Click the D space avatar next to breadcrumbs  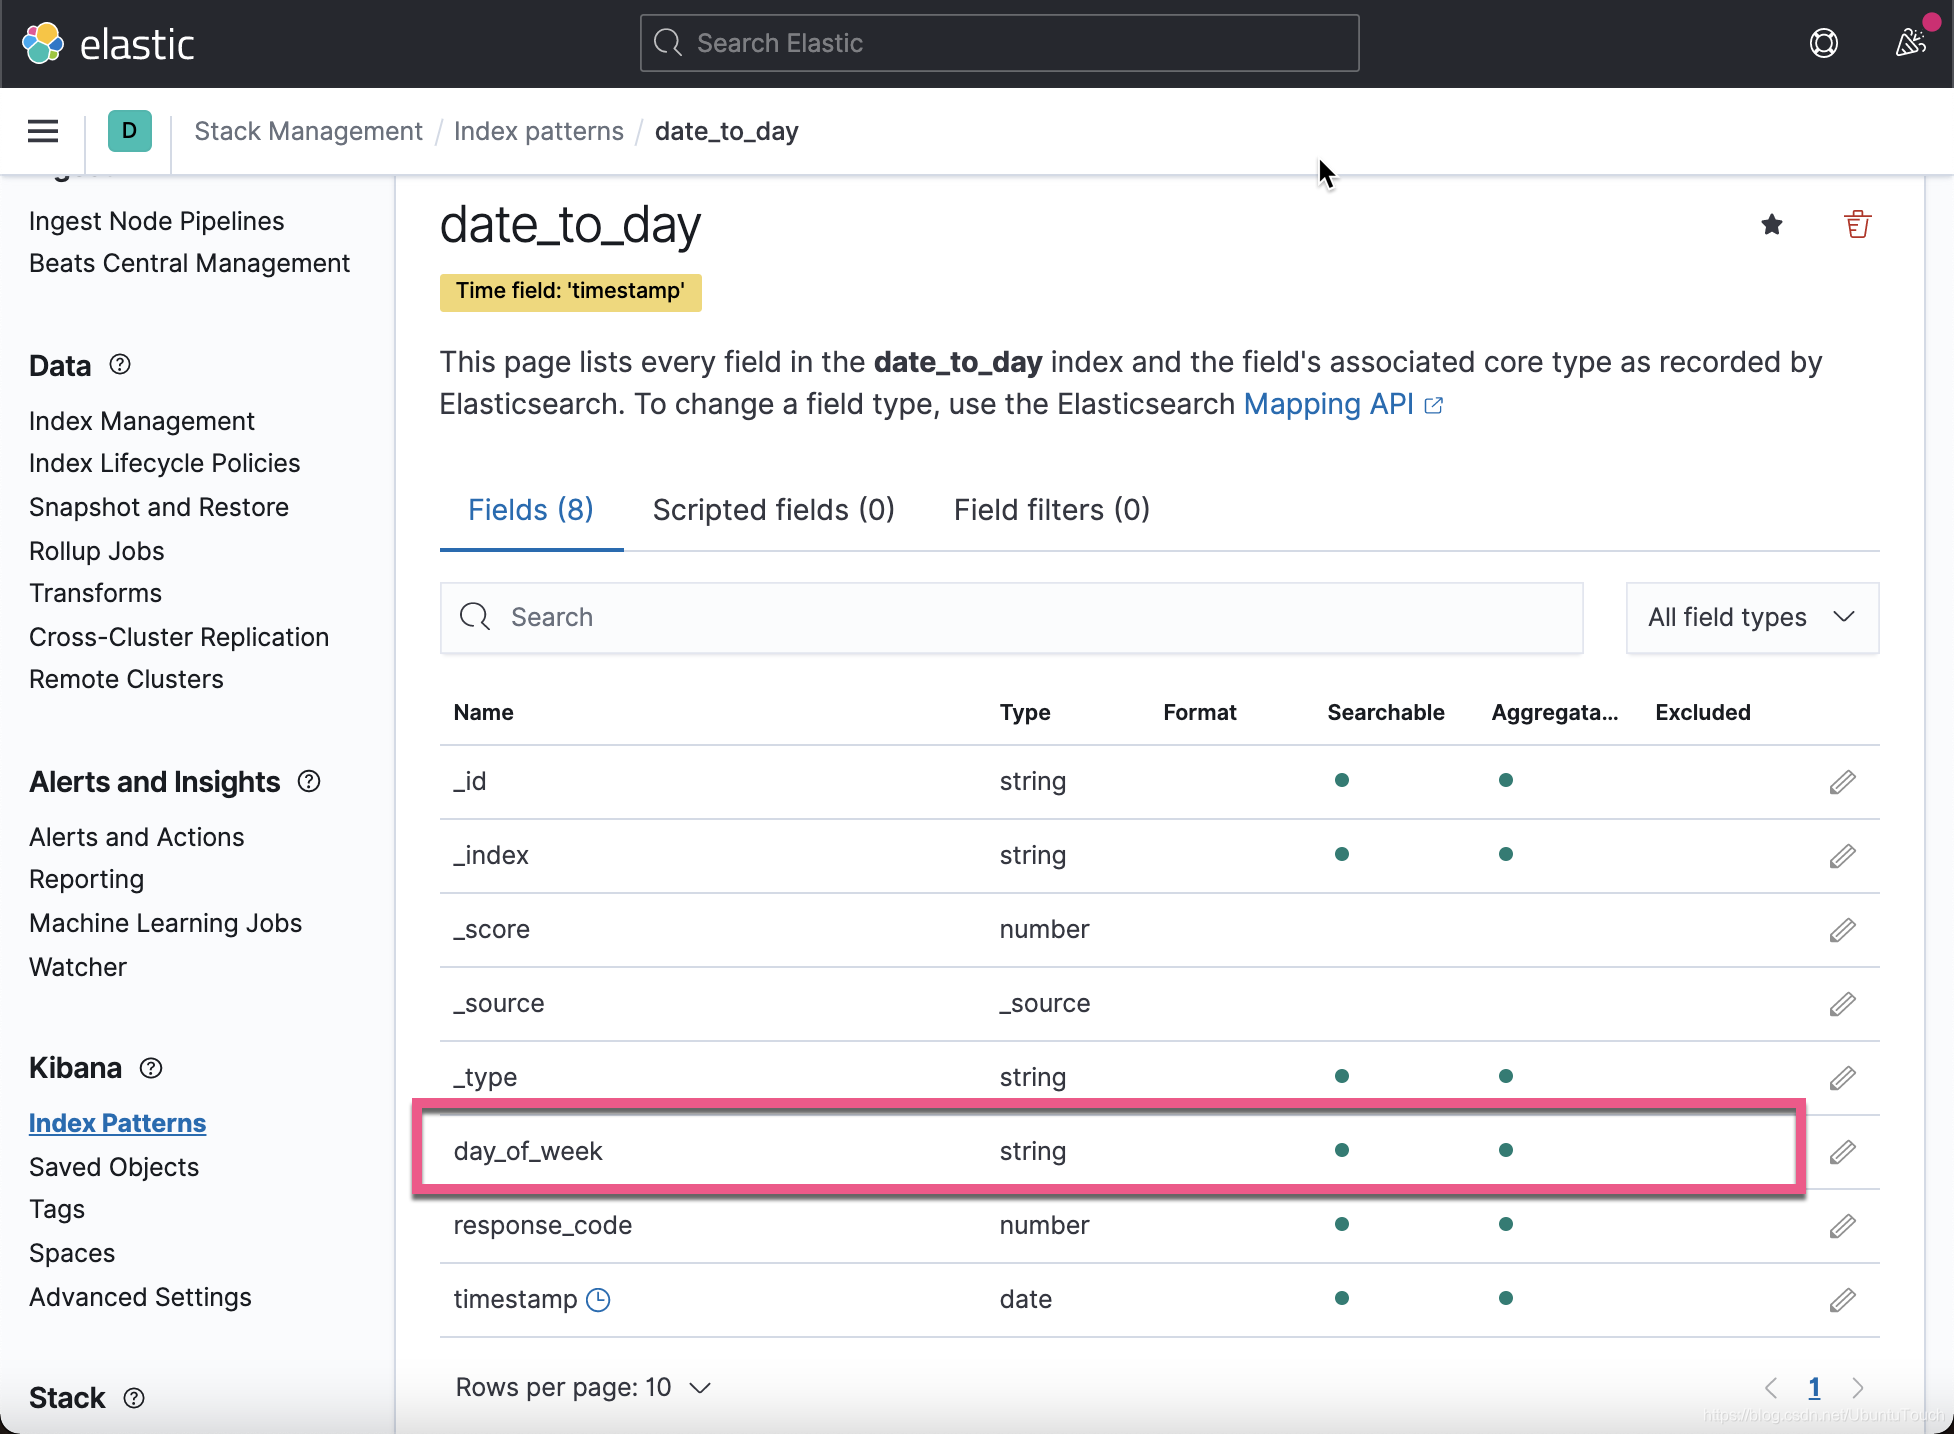click(x=129, y=131)
